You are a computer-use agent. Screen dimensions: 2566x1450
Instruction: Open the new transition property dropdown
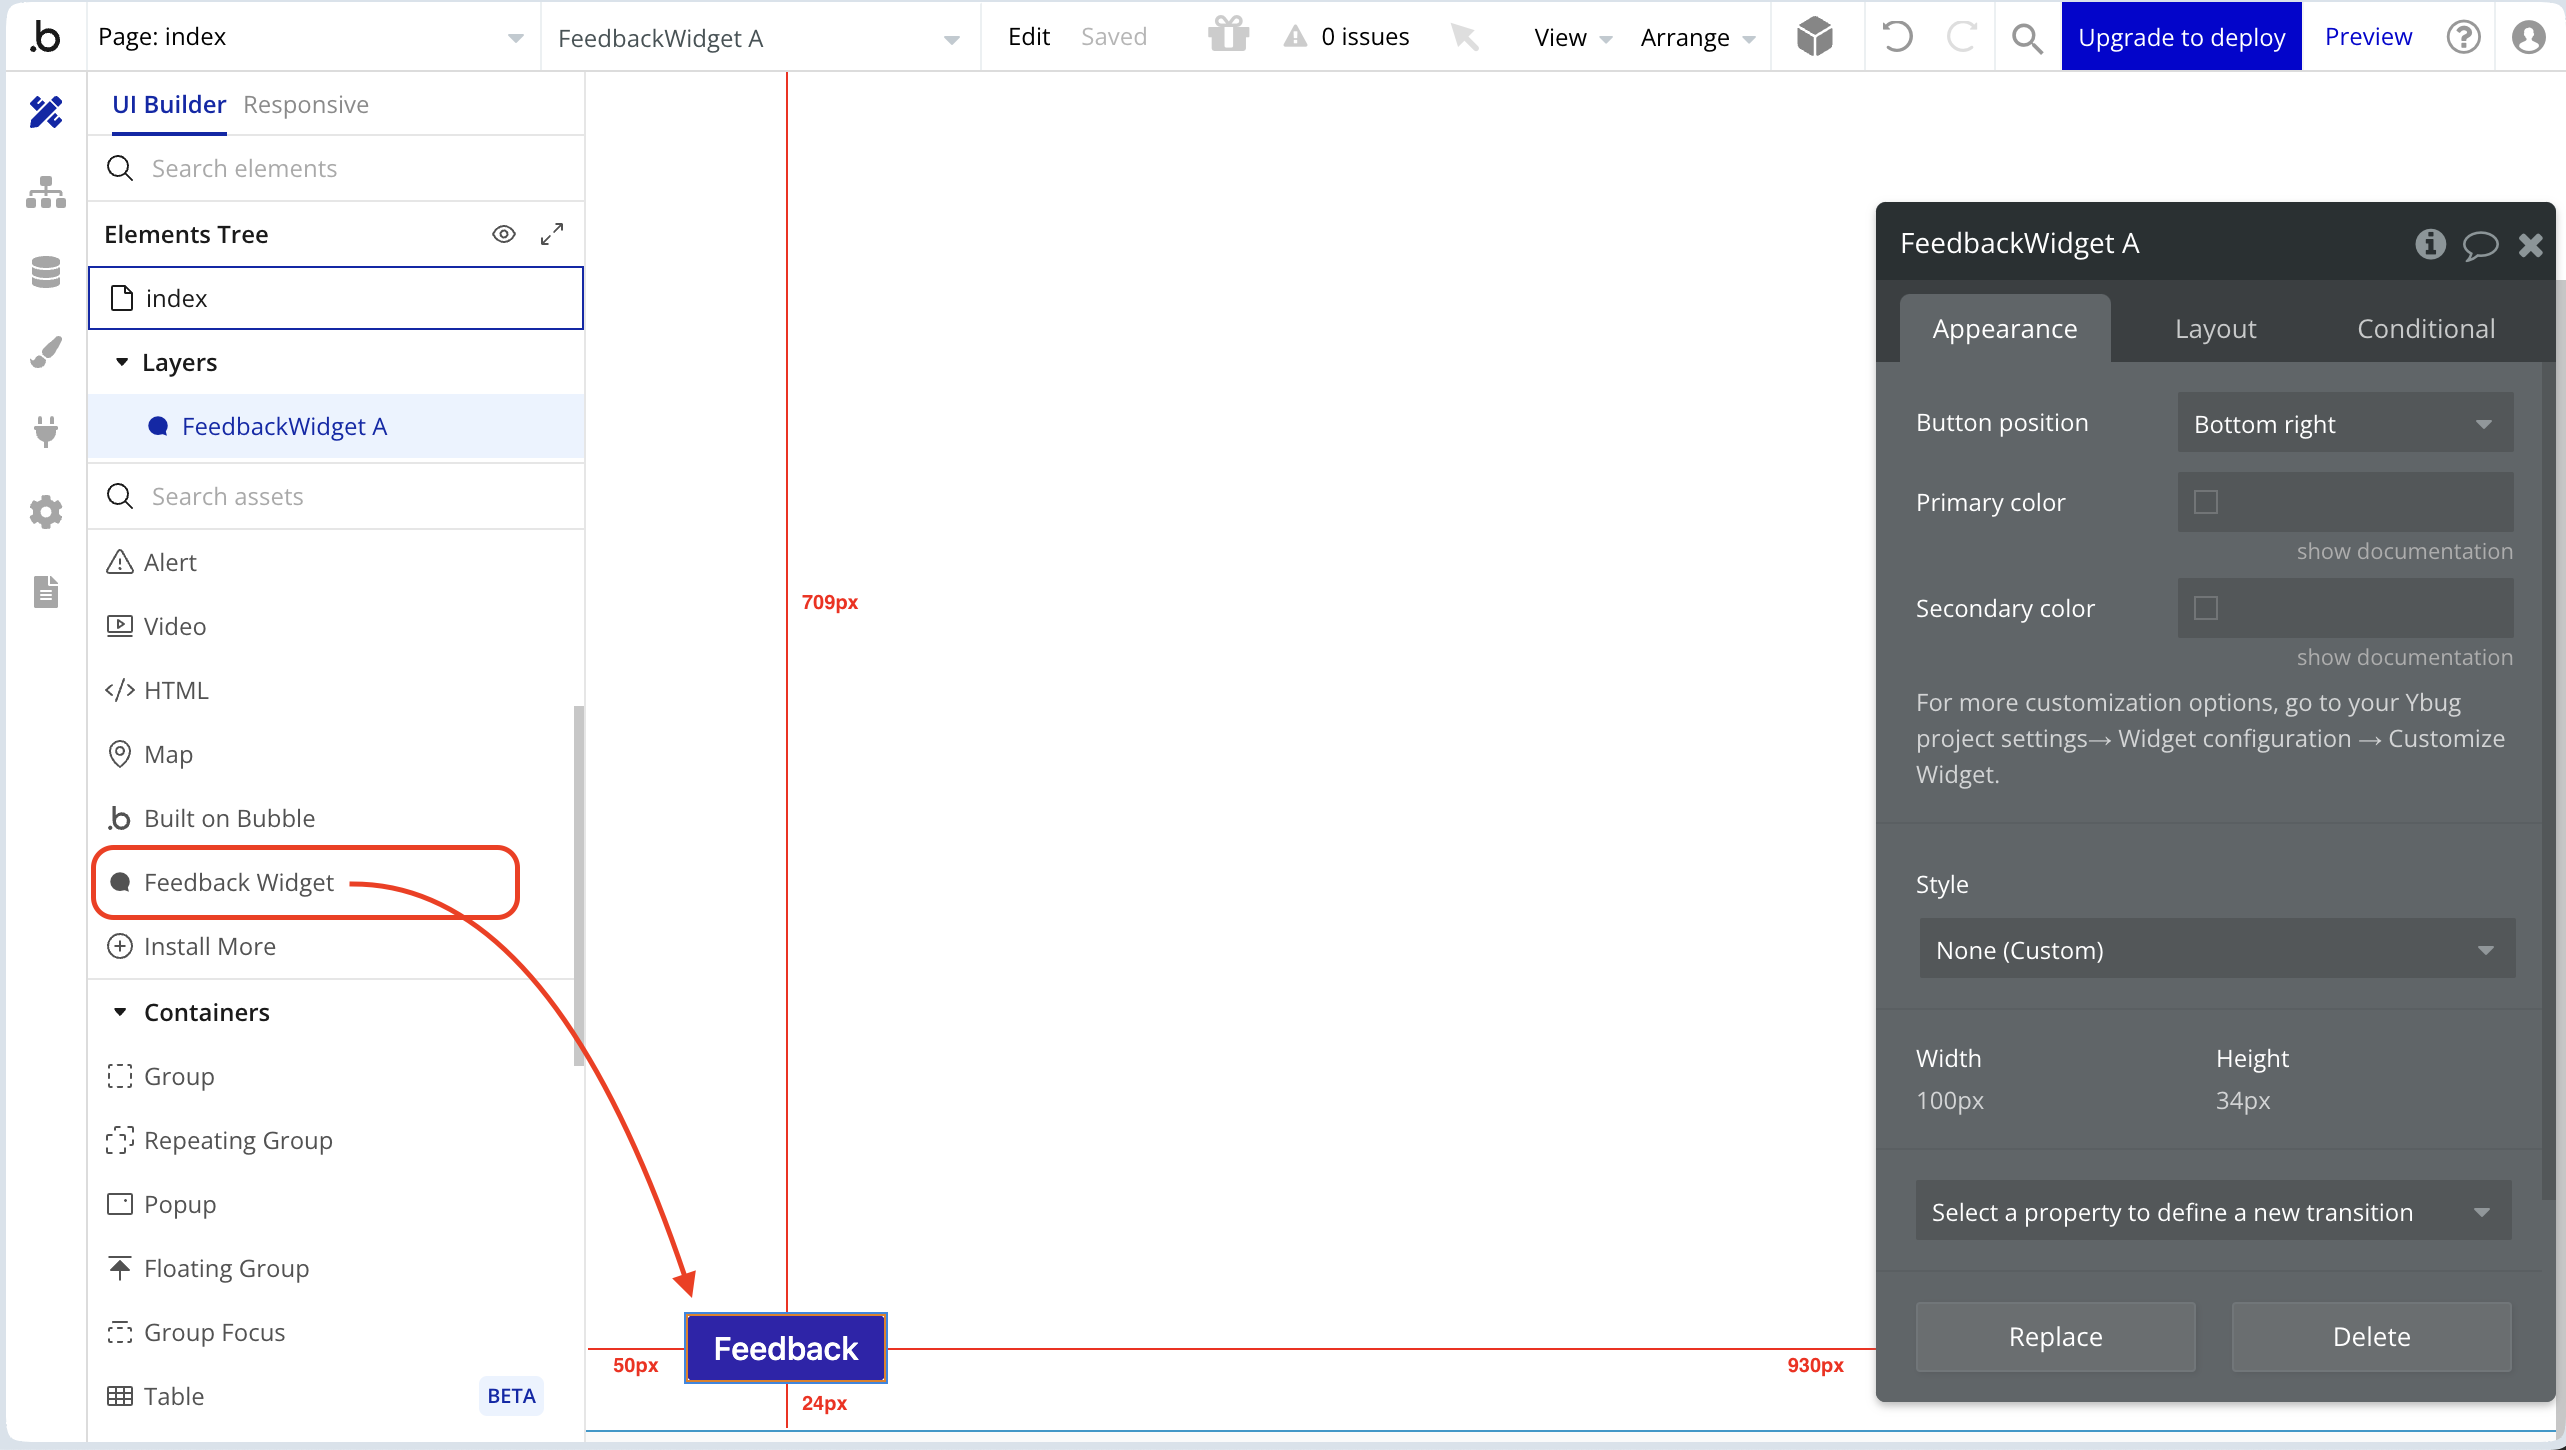2213,1211
